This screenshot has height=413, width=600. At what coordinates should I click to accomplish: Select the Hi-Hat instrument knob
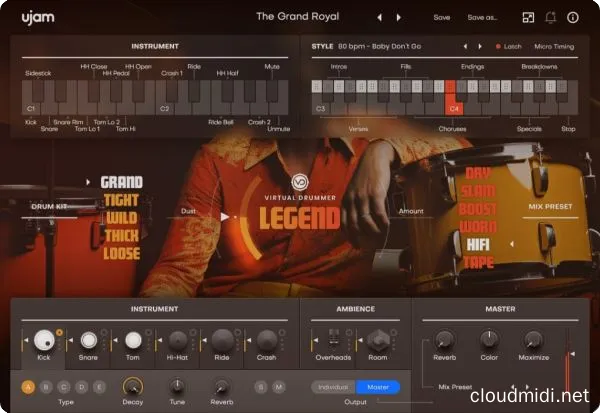coord(178,340)
